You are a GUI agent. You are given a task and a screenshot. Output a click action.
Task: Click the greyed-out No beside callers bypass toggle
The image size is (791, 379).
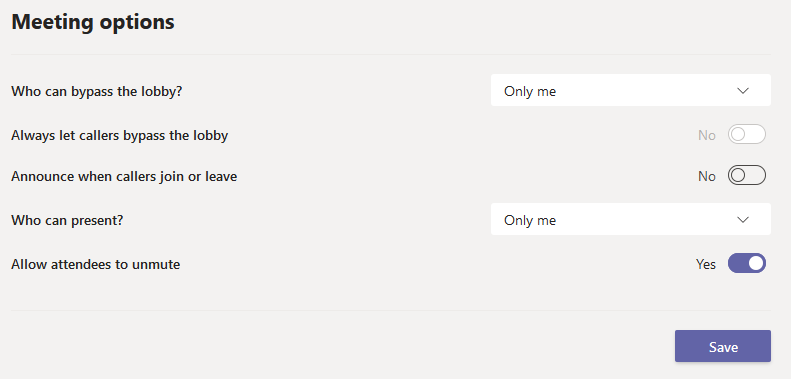coord(707,135)
